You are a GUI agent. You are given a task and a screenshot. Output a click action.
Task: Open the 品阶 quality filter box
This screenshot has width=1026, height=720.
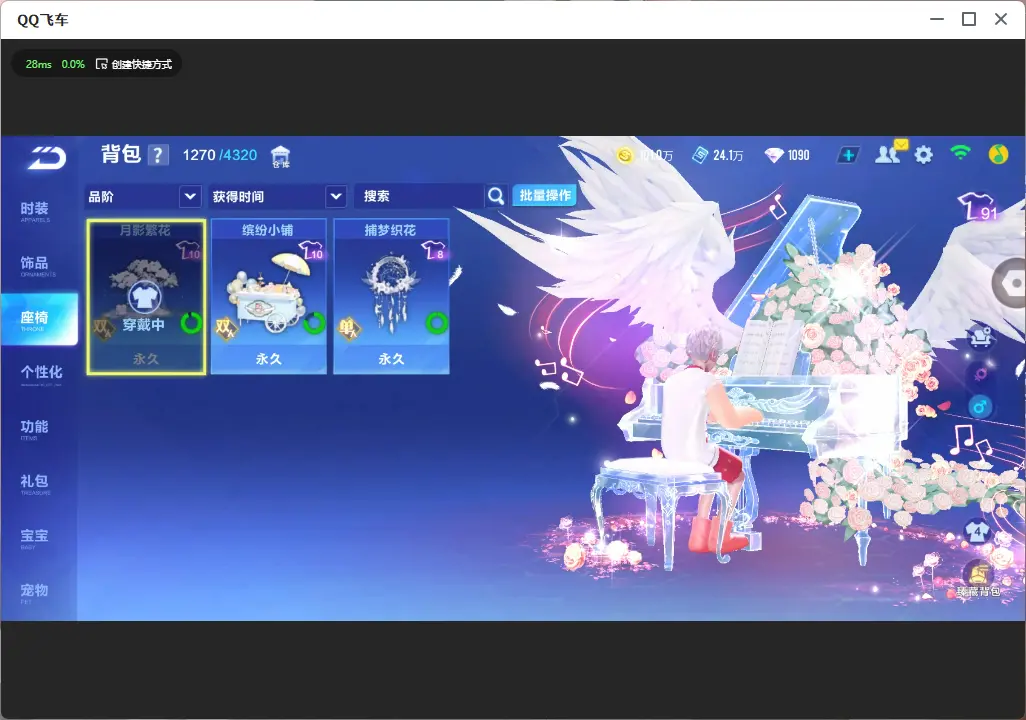143,196
